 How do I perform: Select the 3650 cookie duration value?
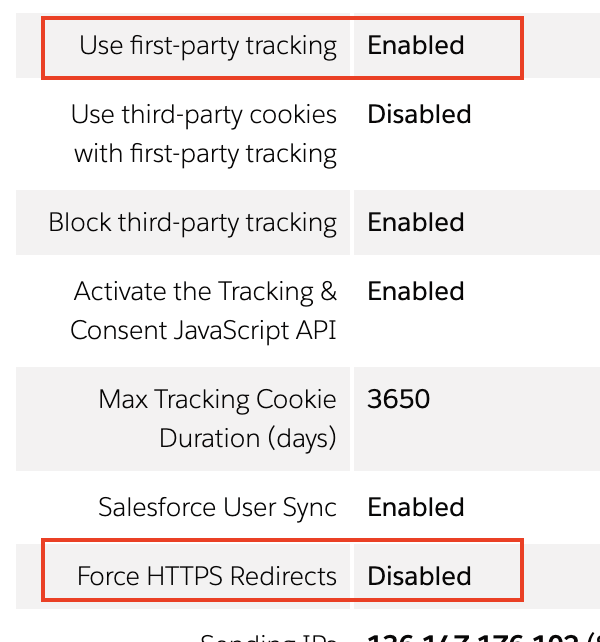[398, 399]
